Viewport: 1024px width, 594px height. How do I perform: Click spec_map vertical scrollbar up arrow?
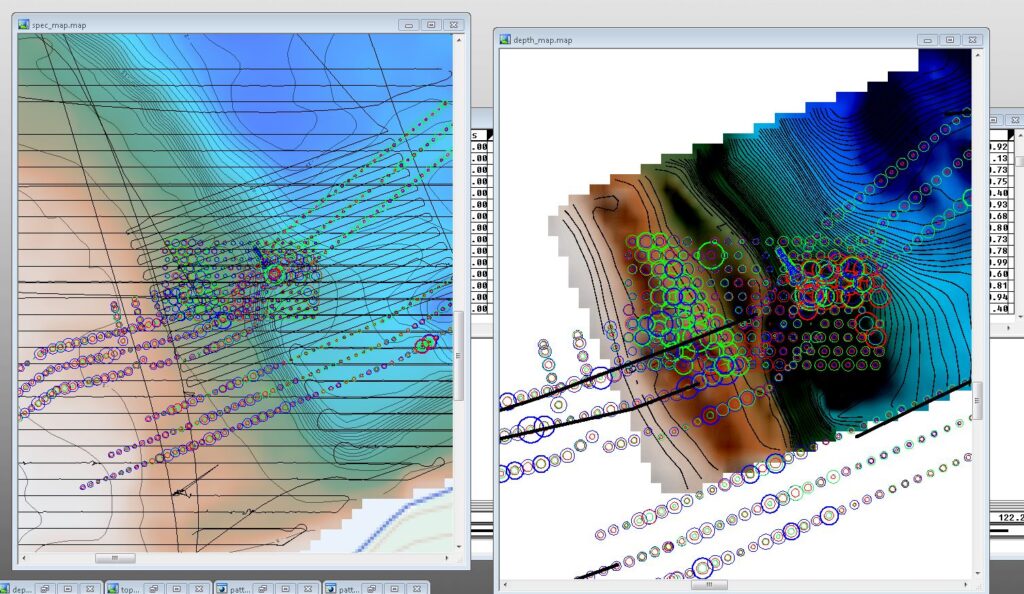460,40
